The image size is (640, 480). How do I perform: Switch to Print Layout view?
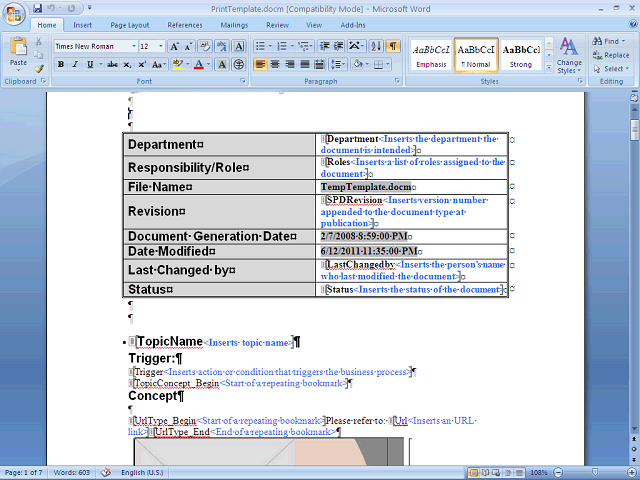(x=474, y=473)
